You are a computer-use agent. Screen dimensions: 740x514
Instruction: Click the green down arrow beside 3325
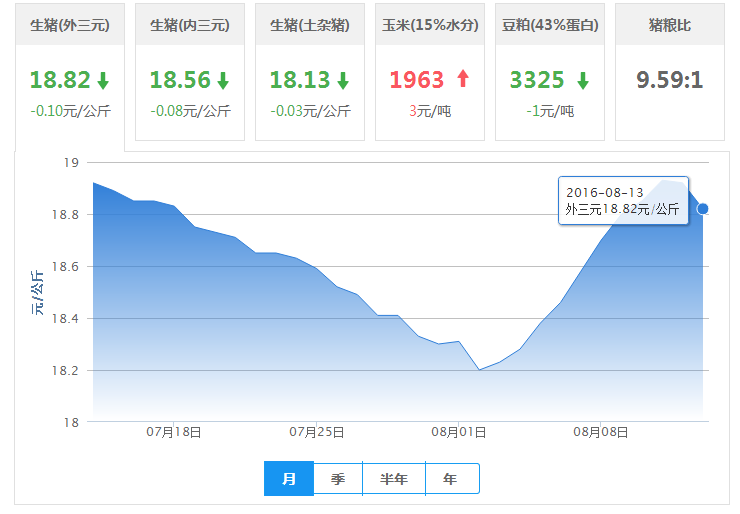pyautogui.click(x=582, y=80)
